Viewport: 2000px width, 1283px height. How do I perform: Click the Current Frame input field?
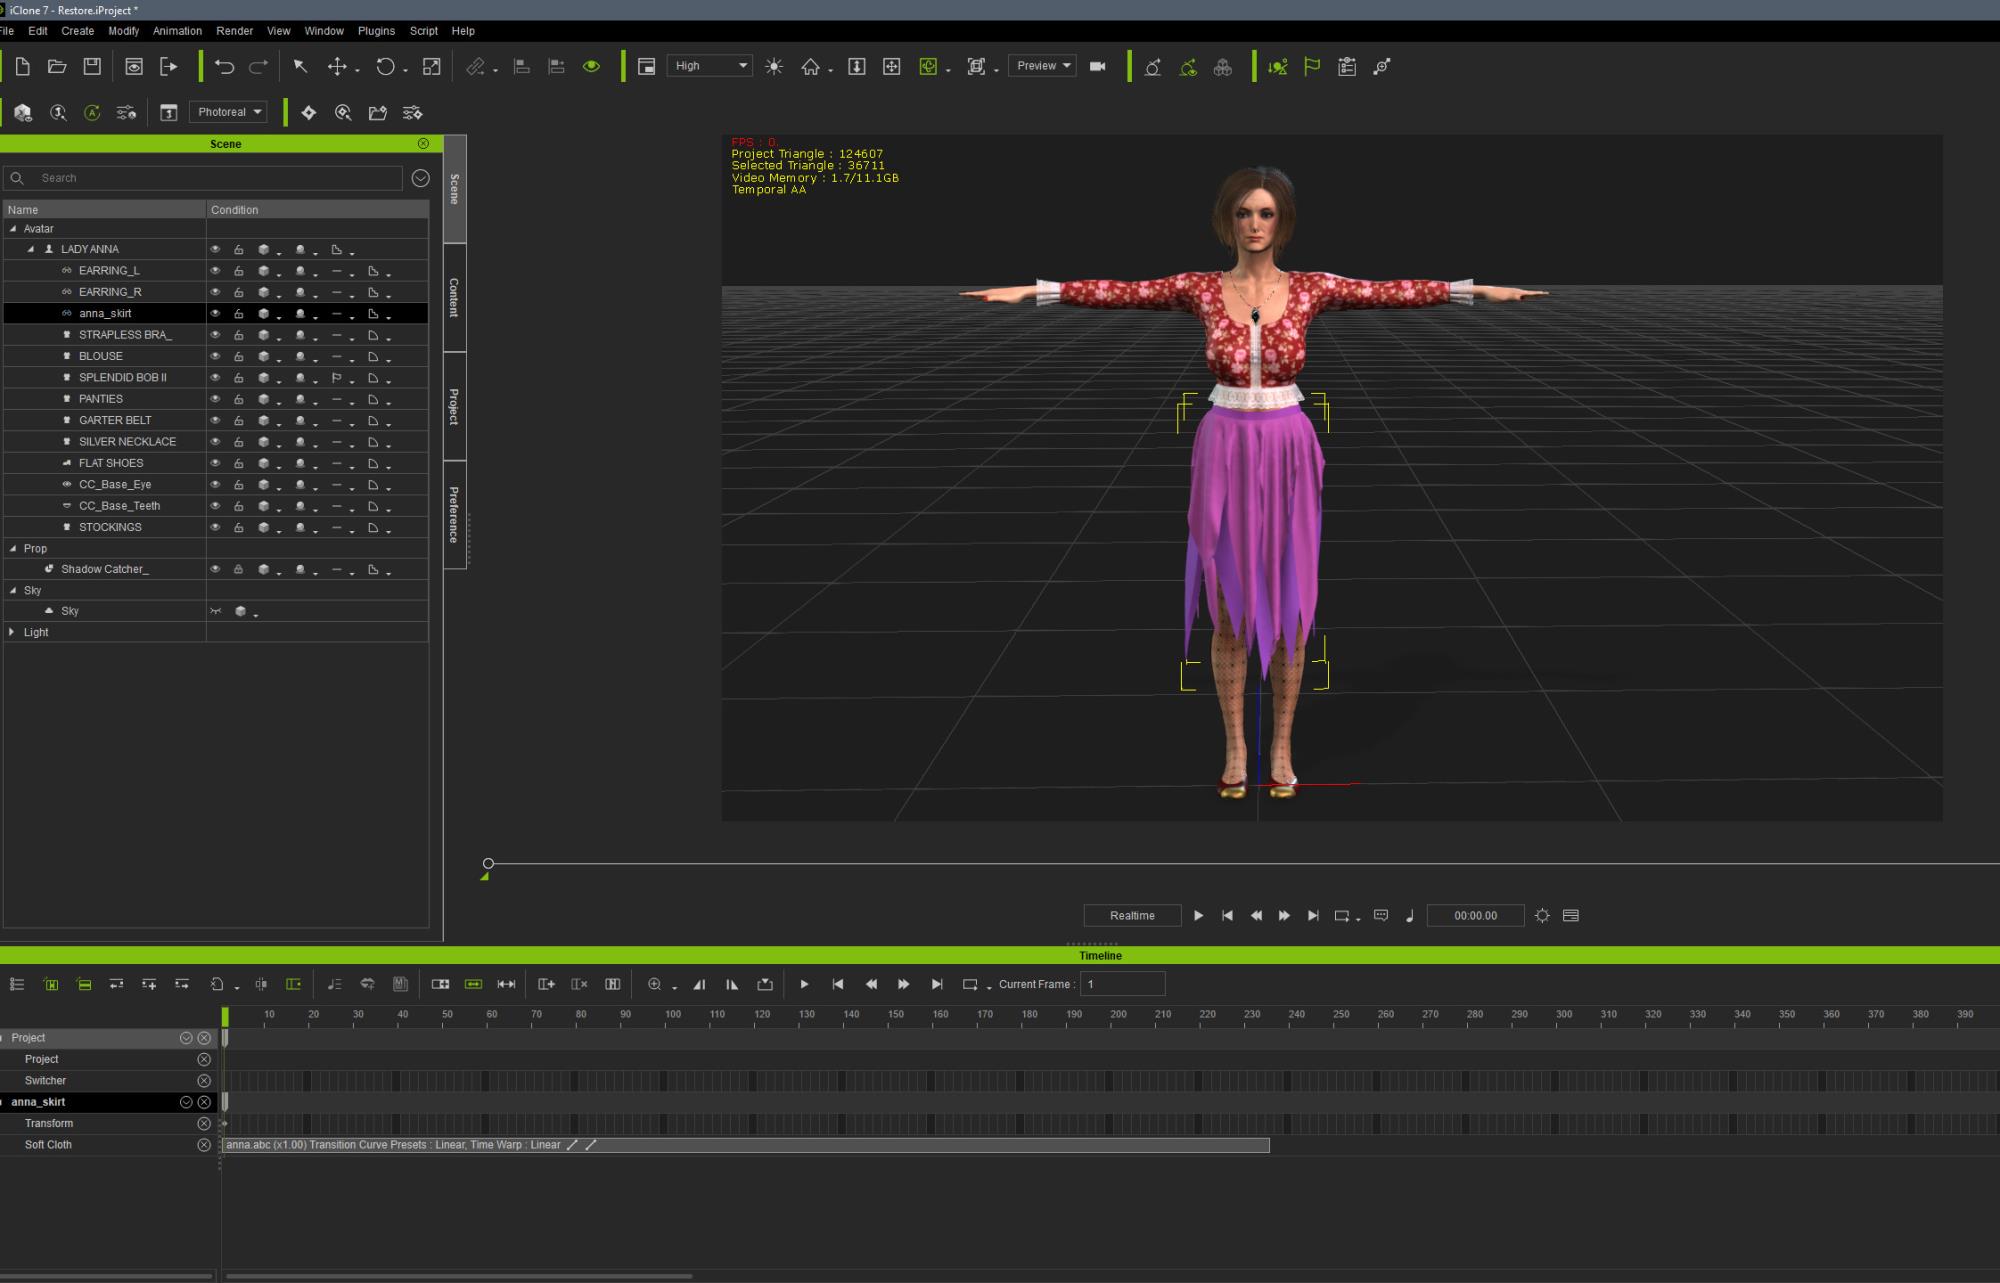[1122, 984]
